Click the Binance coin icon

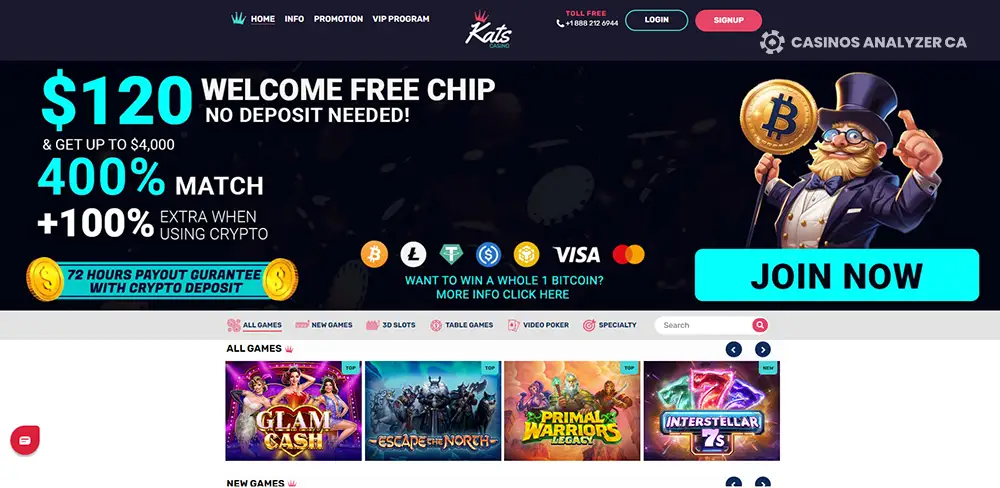click(x=527, y=255)
